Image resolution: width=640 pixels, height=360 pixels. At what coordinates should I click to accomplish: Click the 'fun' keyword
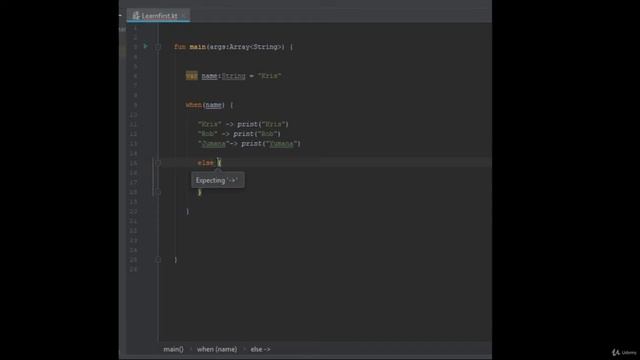coord(180,47)
